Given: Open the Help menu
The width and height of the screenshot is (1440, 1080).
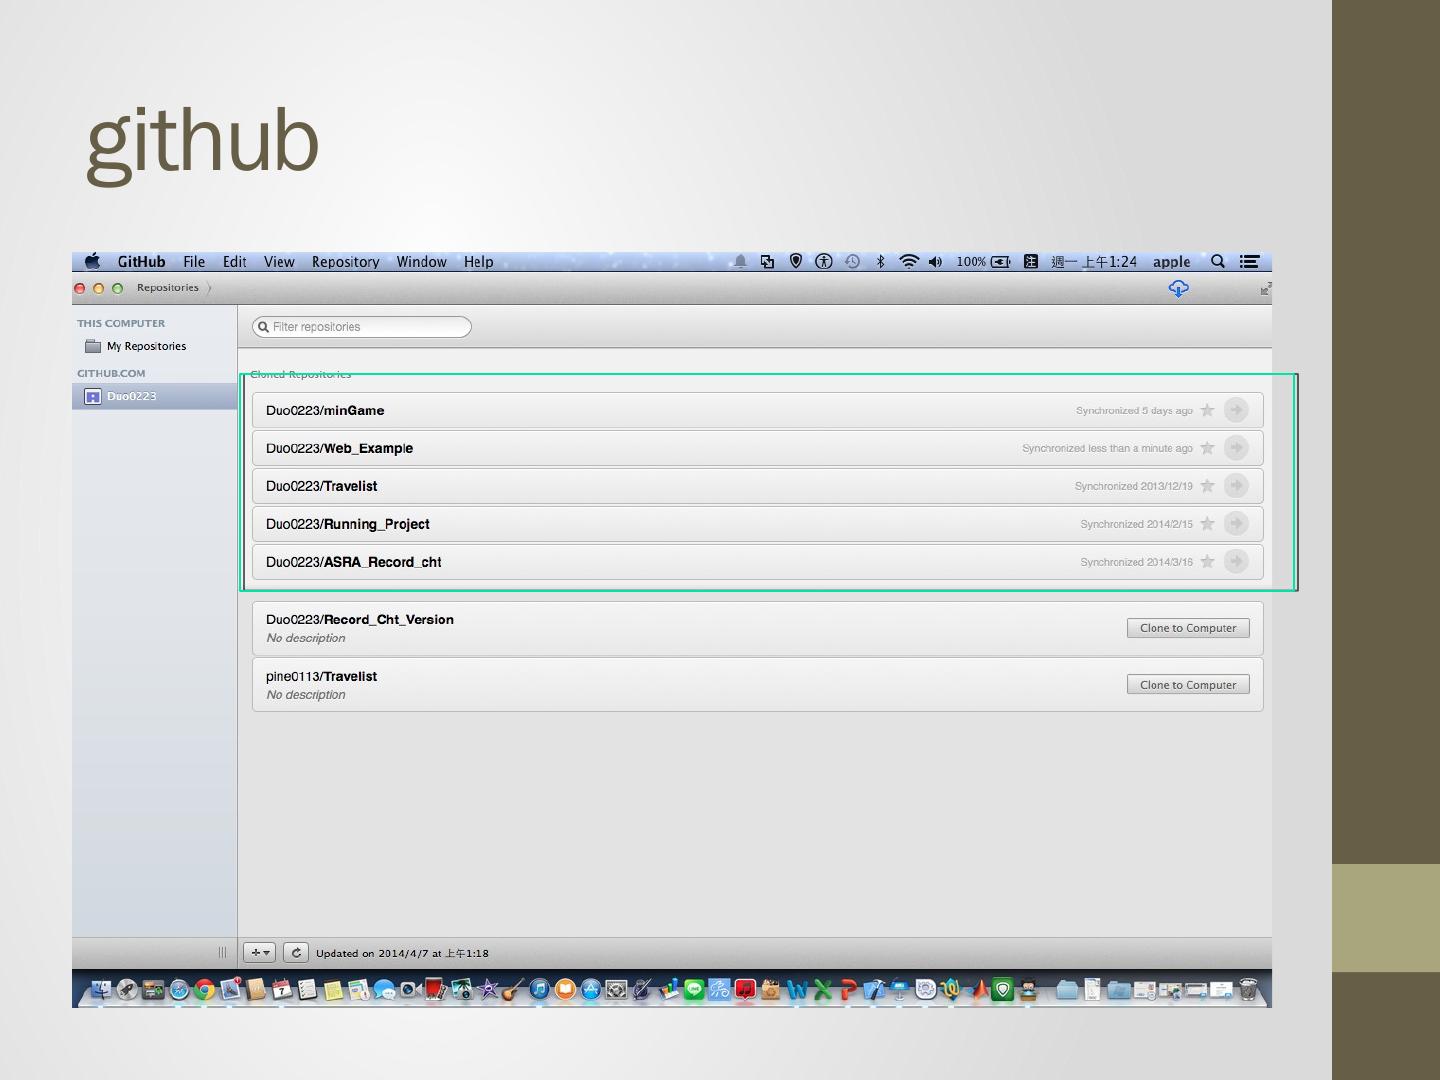Looking at the screenshot, I should [x=478, y=262].
